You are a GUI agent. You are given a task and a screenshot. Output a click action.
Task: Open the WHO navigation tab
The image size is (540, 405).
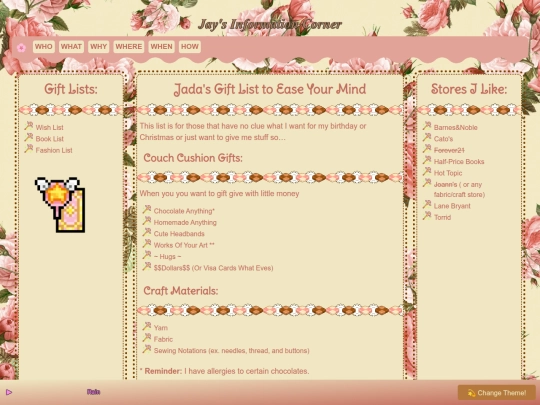44,47
